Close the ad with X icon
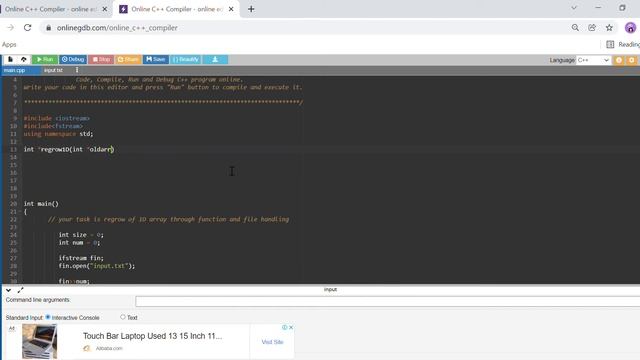Viewport: 640px width, 360px height. [291, 327]
